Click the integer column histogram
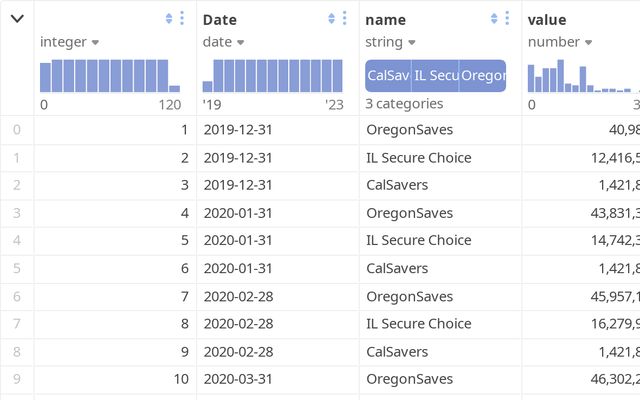Screen dimensions: 640x400 [110, 76]
